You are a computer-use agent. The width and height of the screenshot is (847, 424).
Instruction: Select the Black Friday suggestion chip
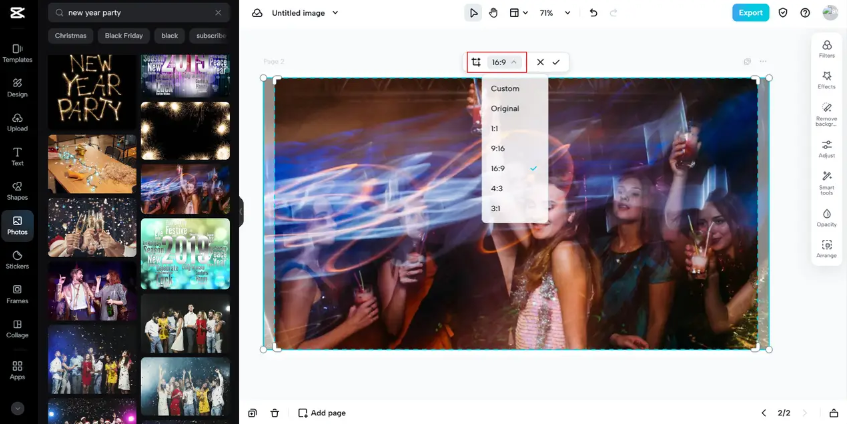[124, 36]
